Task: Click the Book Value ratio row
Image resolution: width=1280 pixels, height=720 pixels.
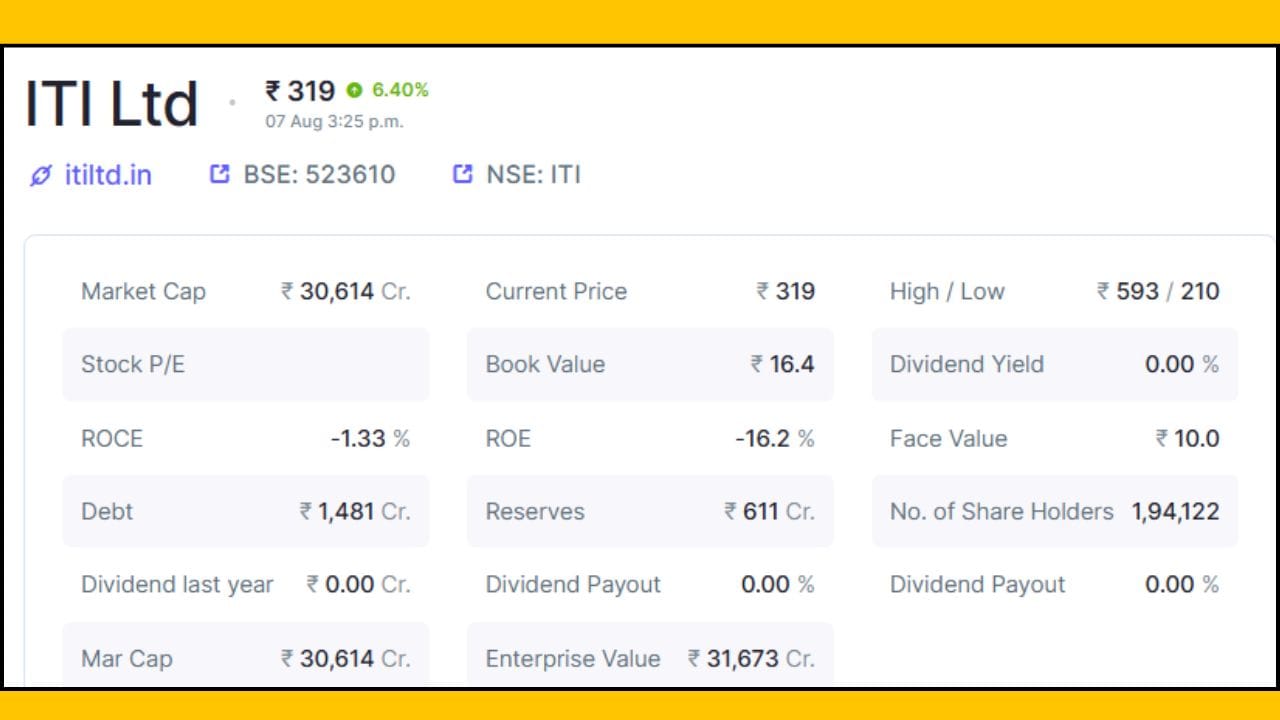Action: click(x=650, y=364)
